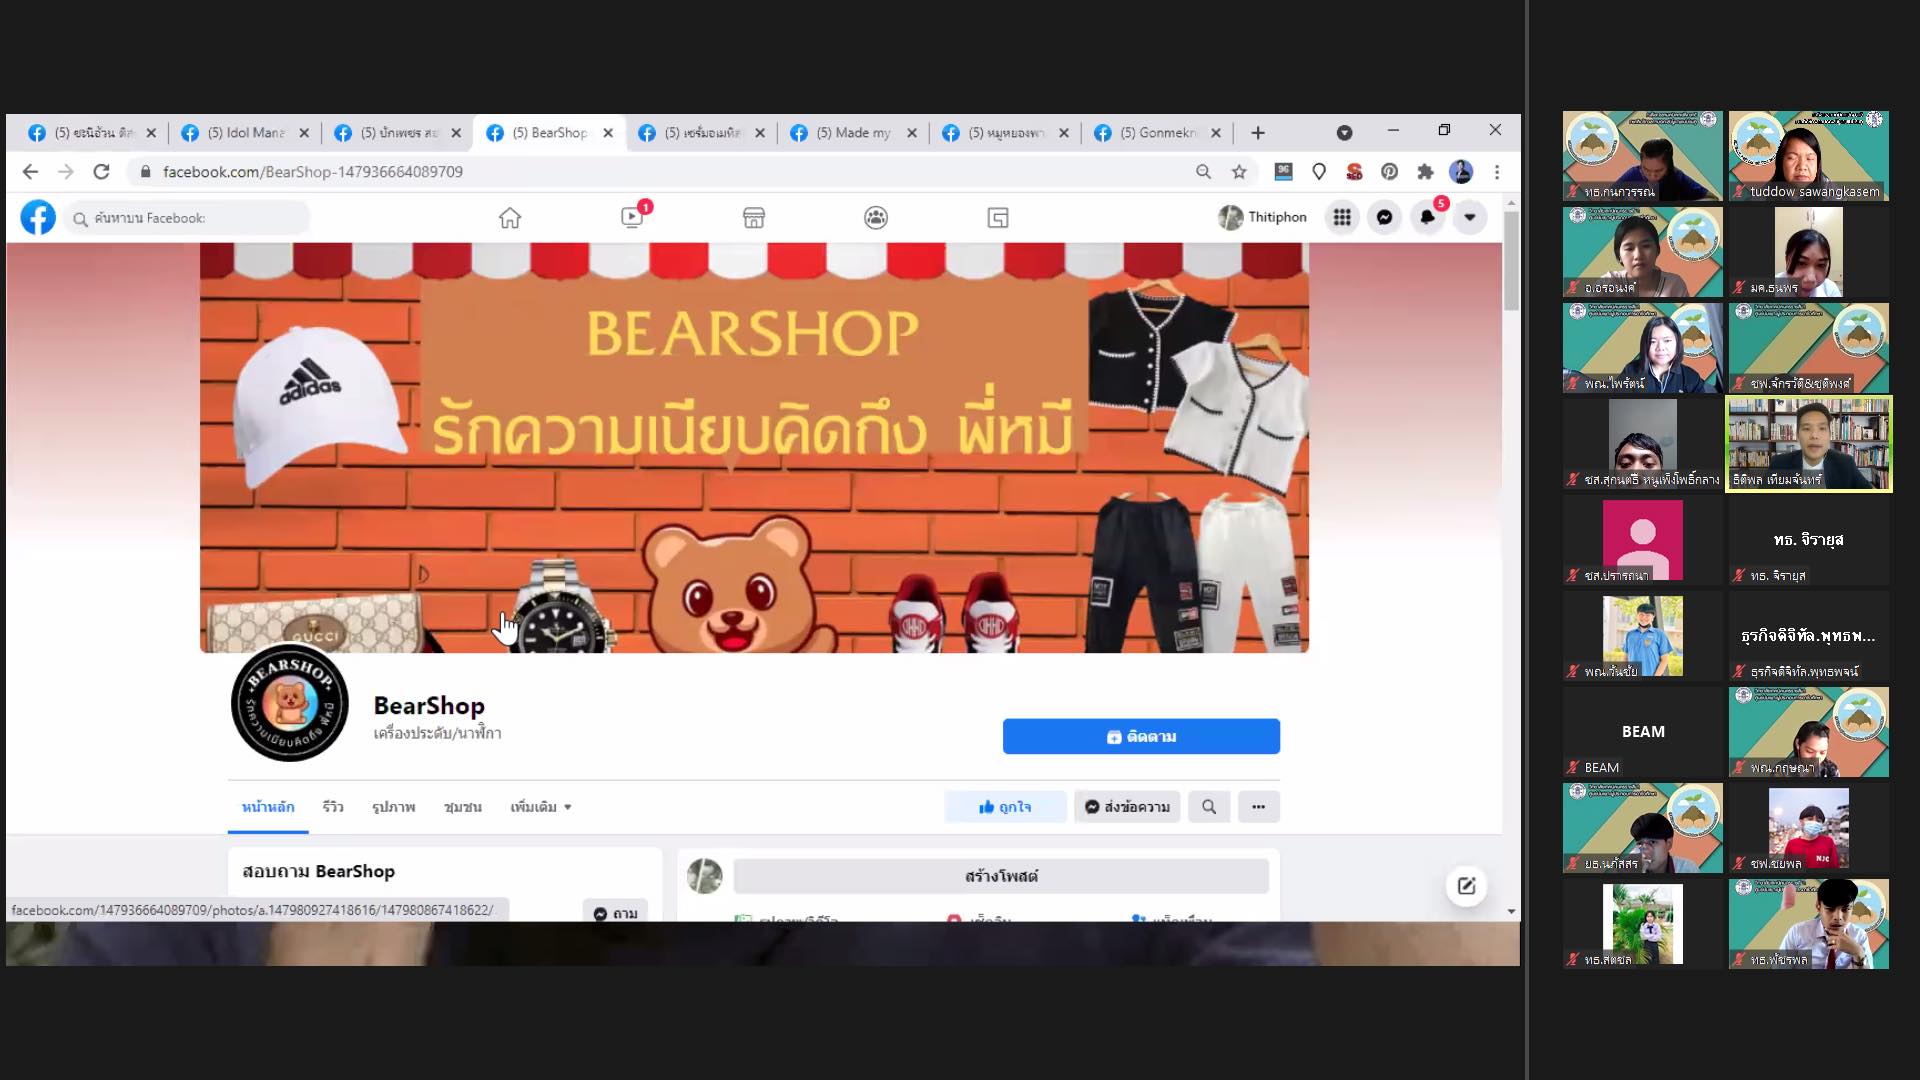The image size is (1920, 1080).
Task: Bookmark the page with the star icon
Action: (1239, 172)
